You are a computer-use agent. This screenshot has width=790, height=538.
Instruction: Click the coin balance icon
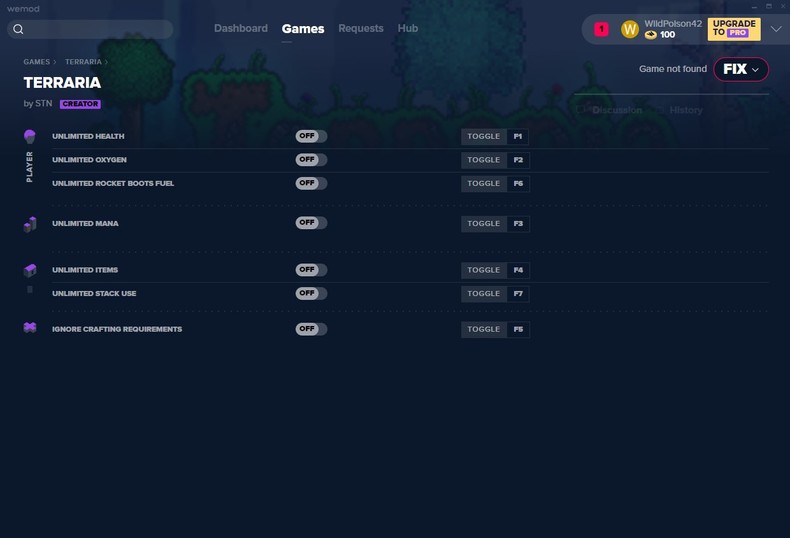coord(651,35)
